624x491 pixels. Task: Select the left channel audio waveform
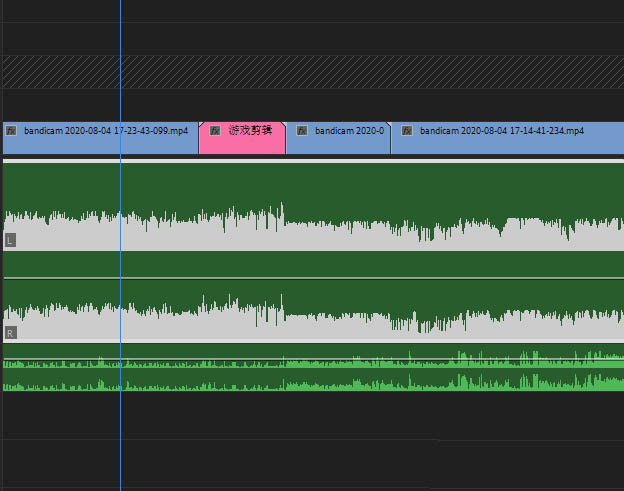click(313, 207)
